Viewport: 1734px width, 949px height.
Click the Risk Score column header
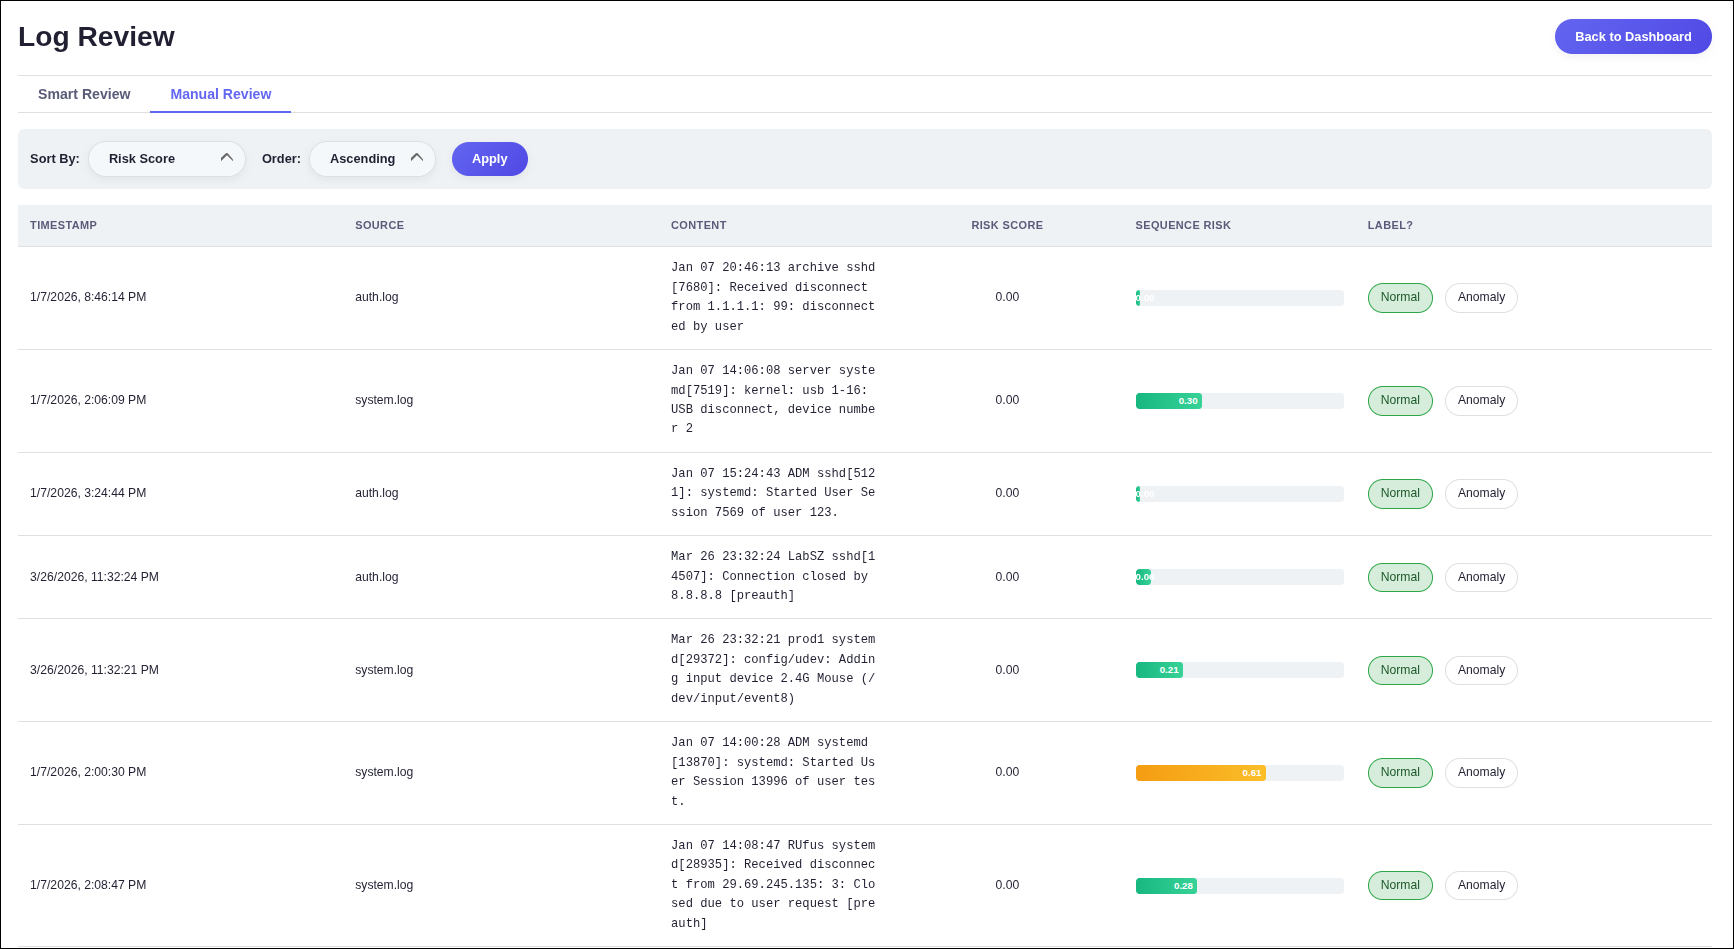click(x=1007, y=226)
